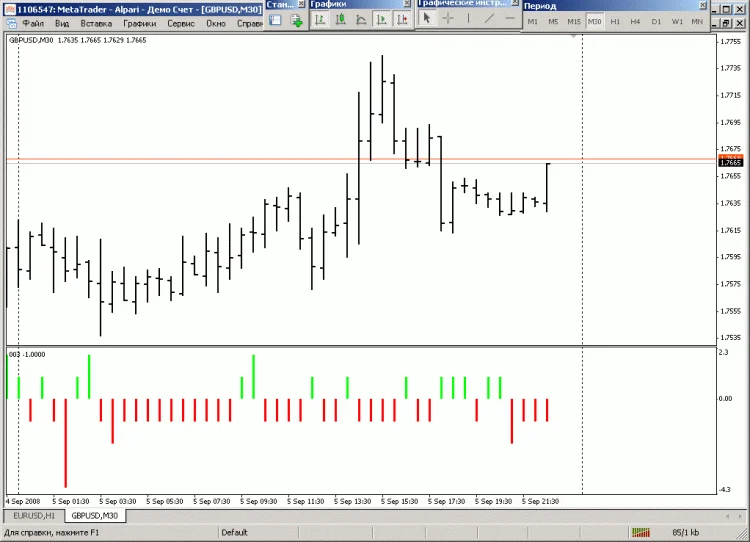Toggle the active M30 period button

tap(595, 22)
